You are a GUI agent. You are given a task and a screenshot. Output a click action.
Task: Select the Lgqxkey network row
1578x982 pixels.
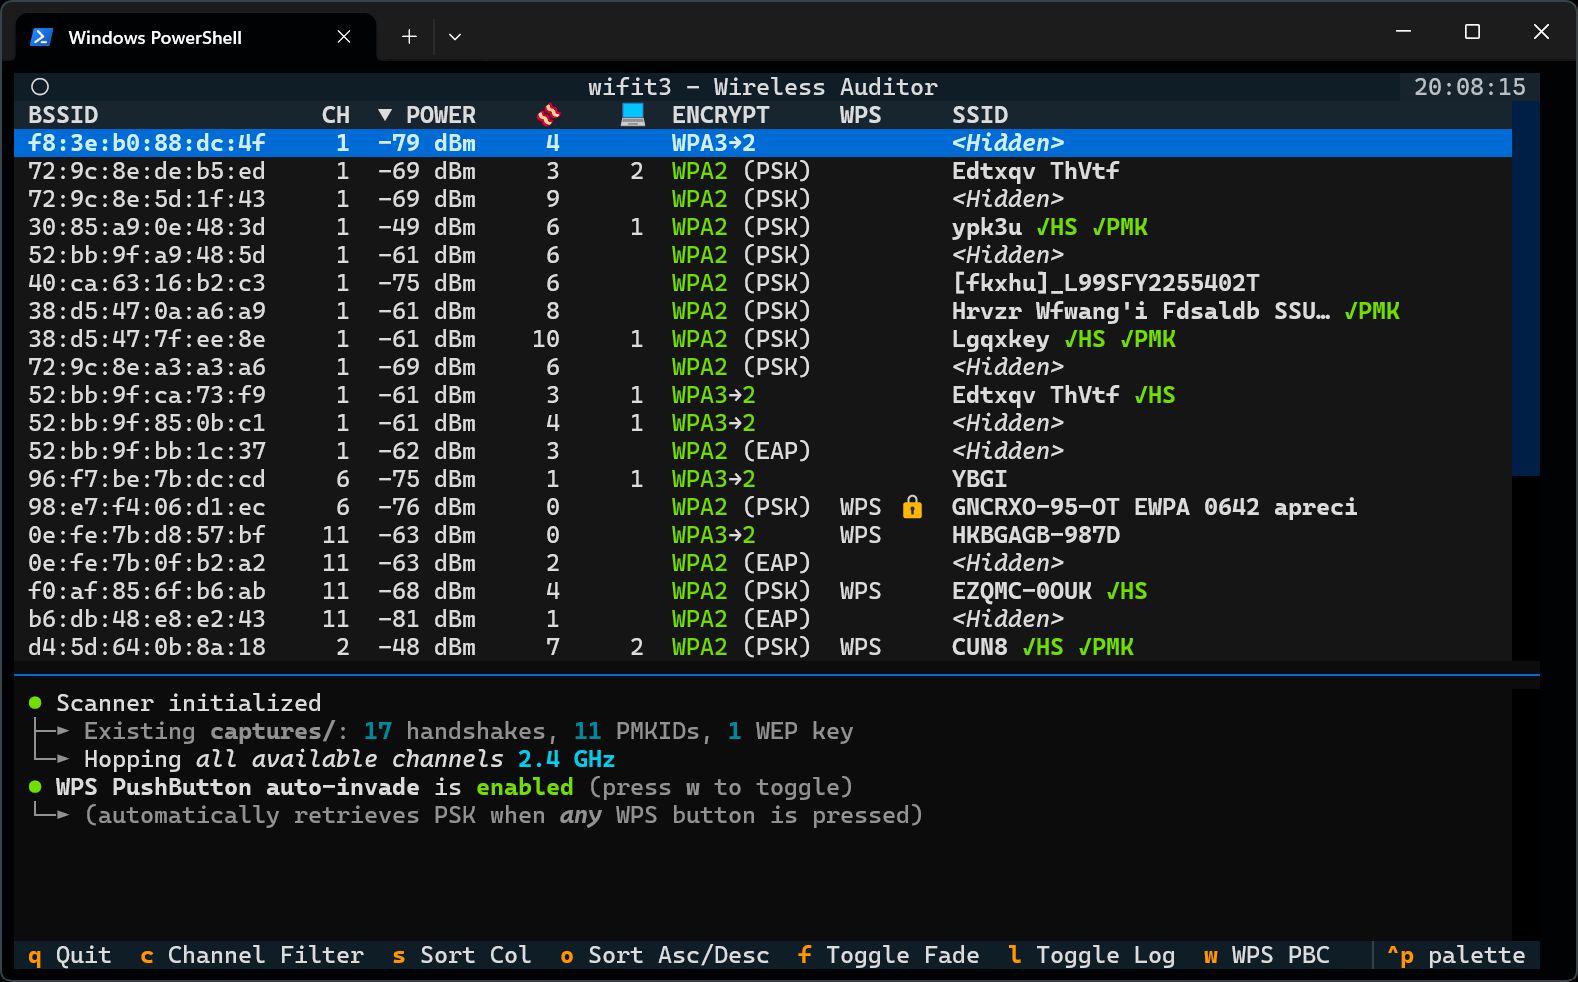point(763,339)
